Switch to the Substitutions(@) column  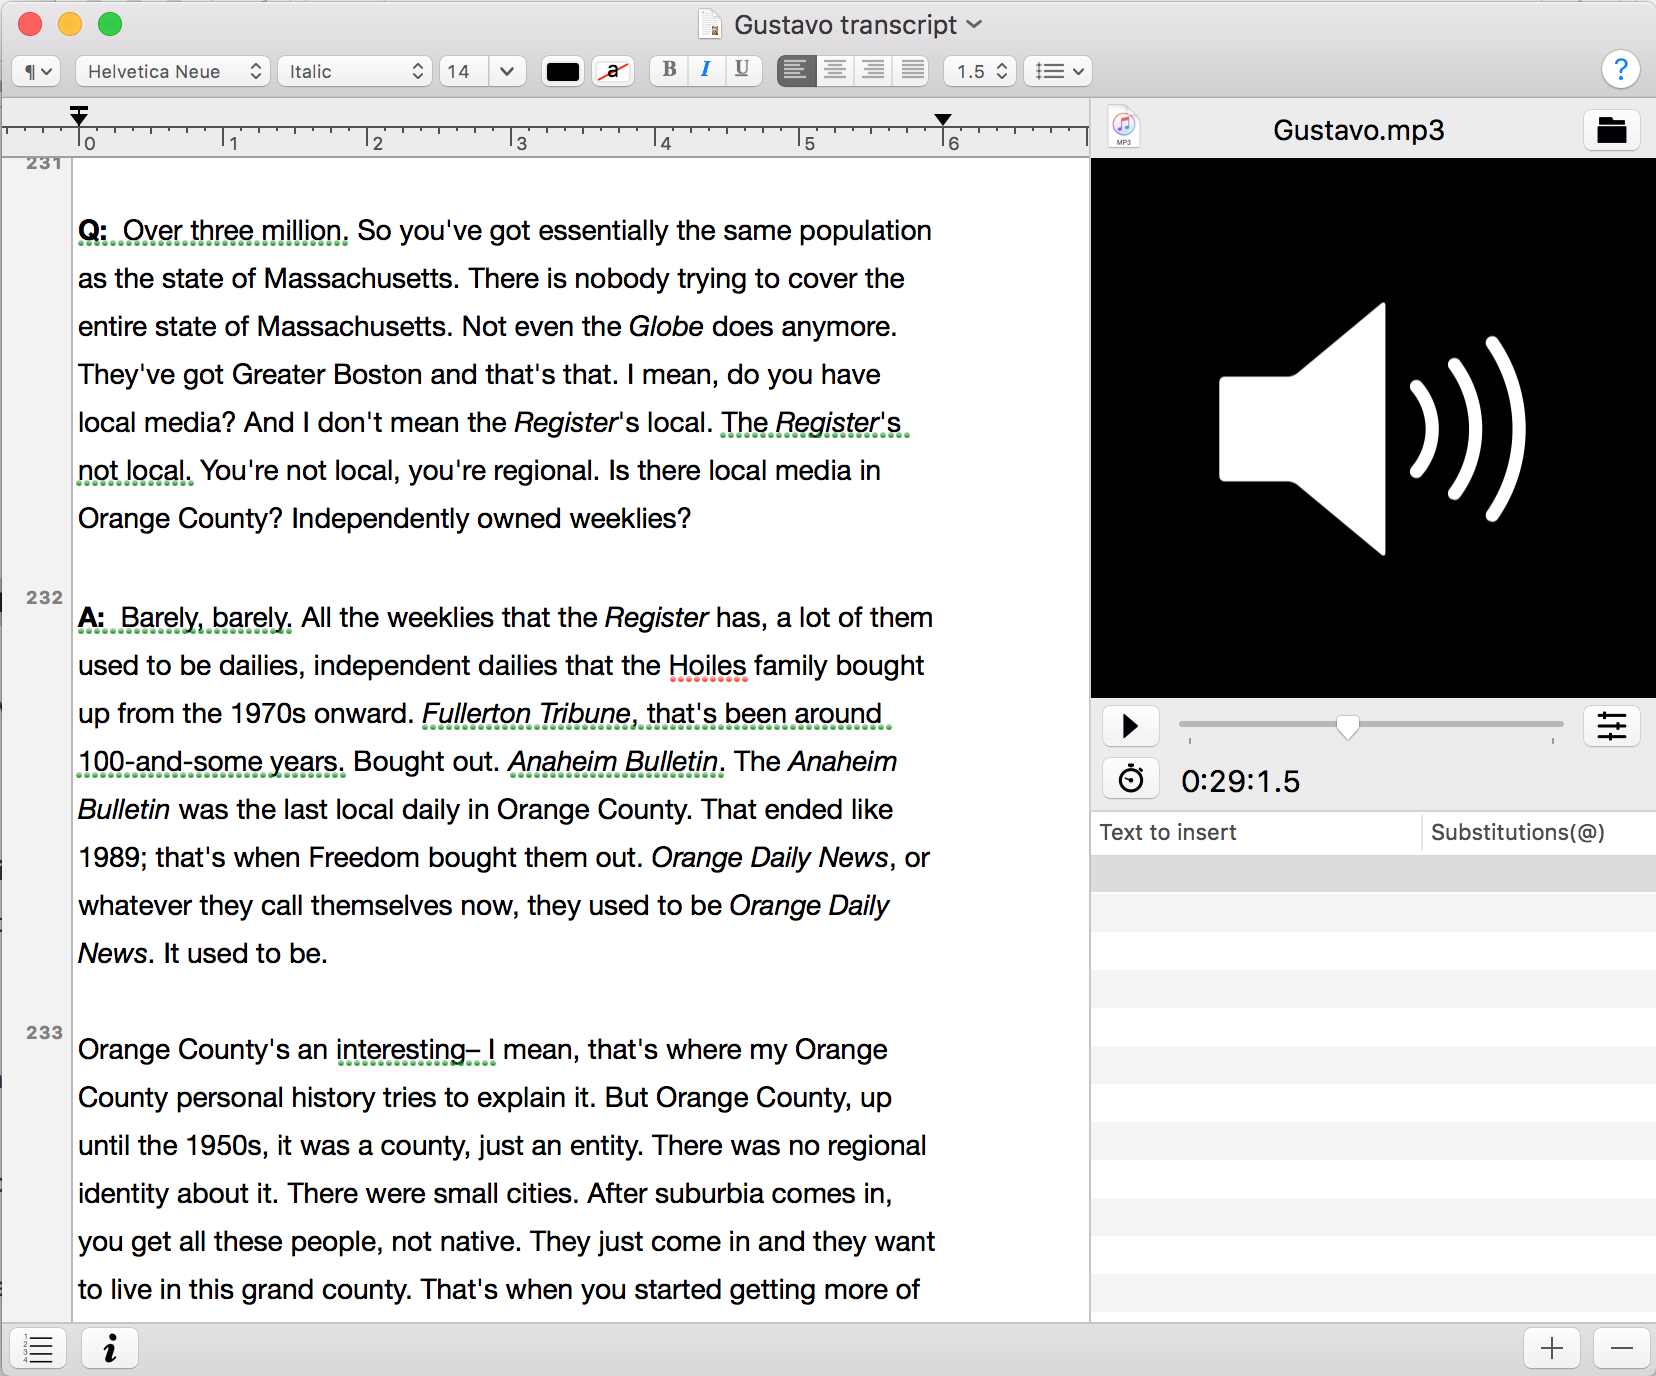(1518, 831)
